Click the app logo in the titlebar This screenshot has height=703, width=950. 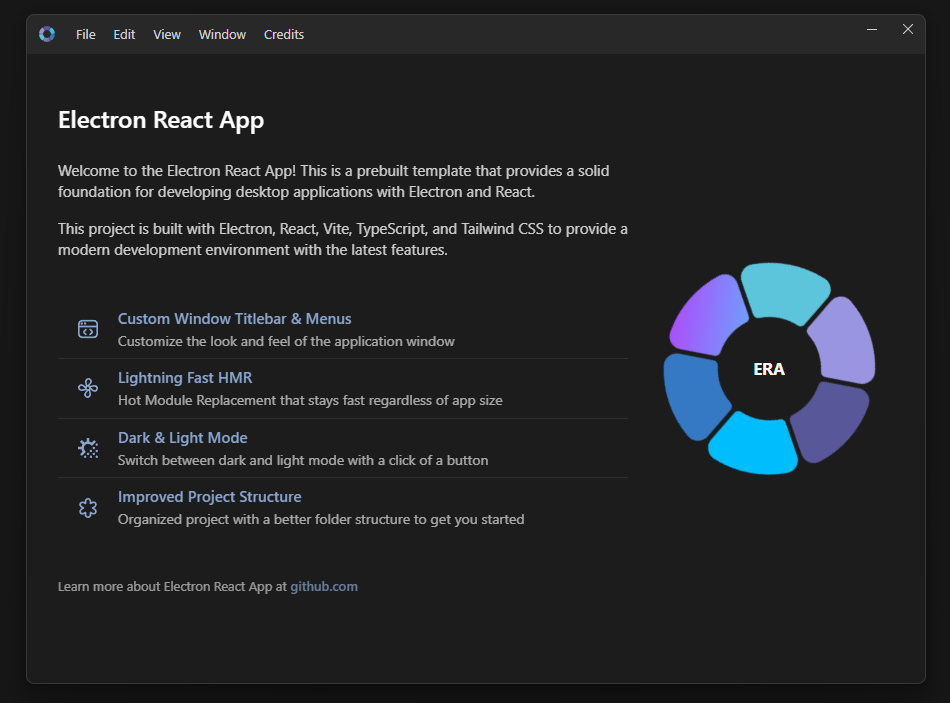coord(47,34)
